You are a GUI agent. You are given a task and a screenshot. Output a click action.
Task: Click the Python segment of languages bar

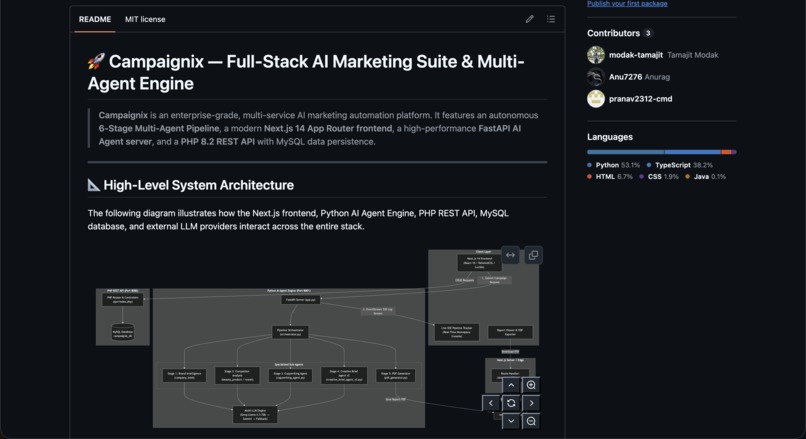(x=626, y=152)
